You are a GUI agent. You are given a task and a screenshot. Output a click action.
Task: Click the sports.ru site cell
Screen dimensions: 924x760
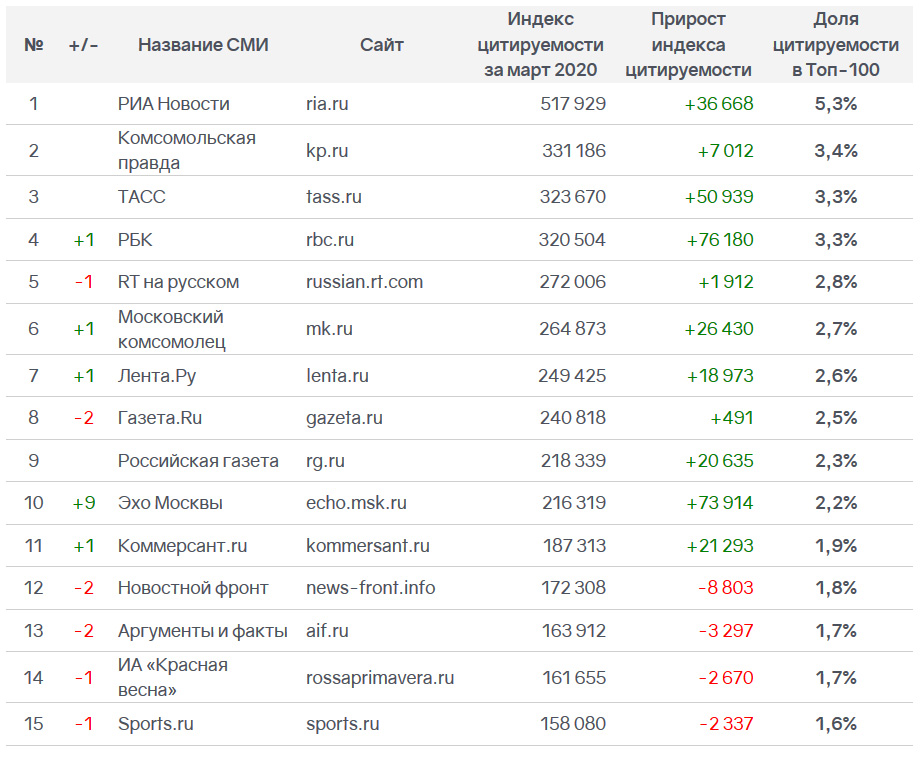[x=342, y=723]
